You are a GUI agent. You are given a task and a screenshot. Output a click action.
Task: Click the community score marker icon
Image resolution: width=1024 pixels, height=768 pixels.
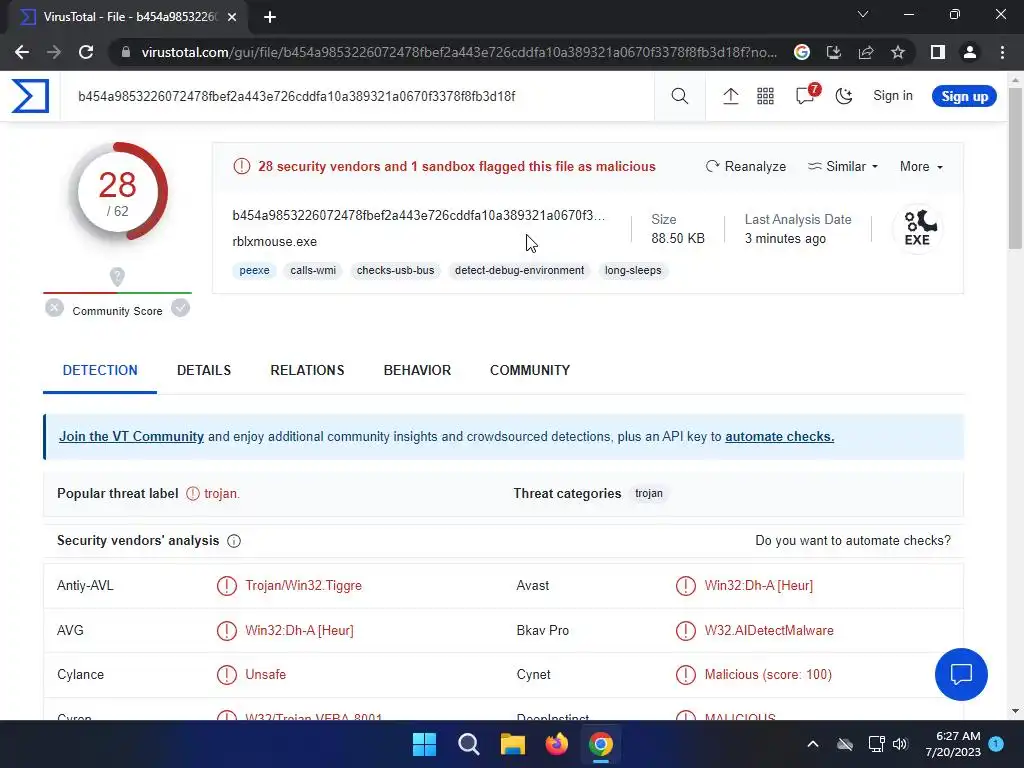(117, 277)
